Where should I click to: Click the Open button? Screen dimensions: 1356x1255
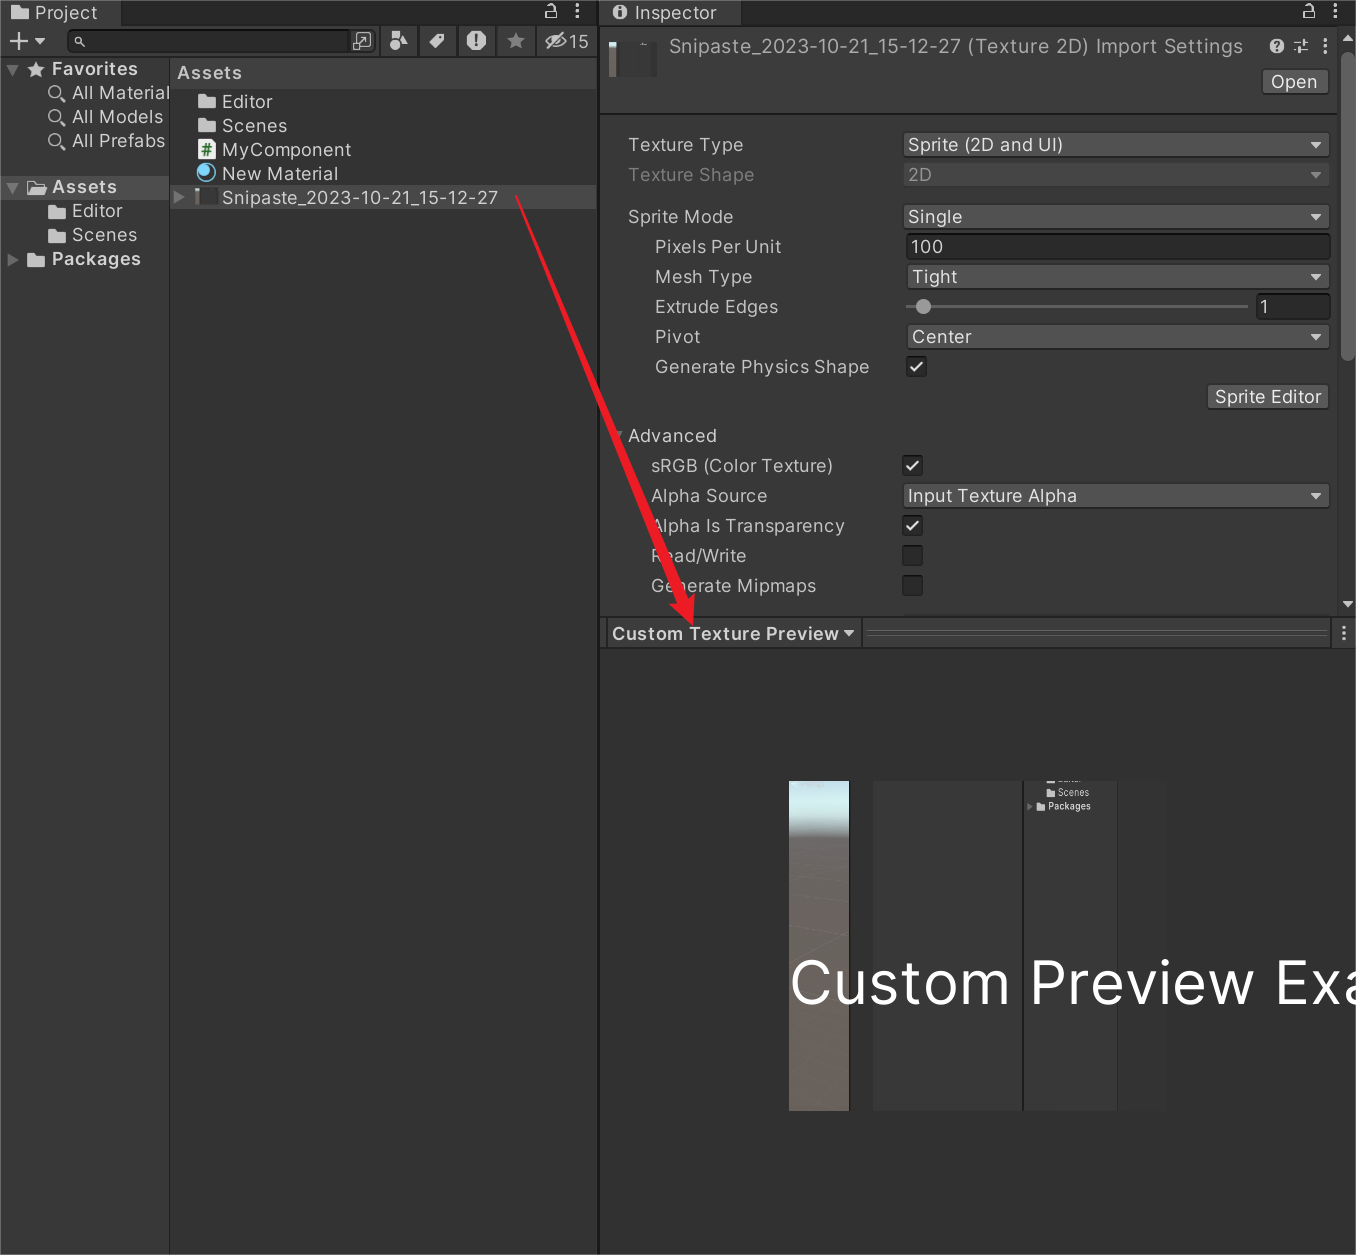point(1294,82)
